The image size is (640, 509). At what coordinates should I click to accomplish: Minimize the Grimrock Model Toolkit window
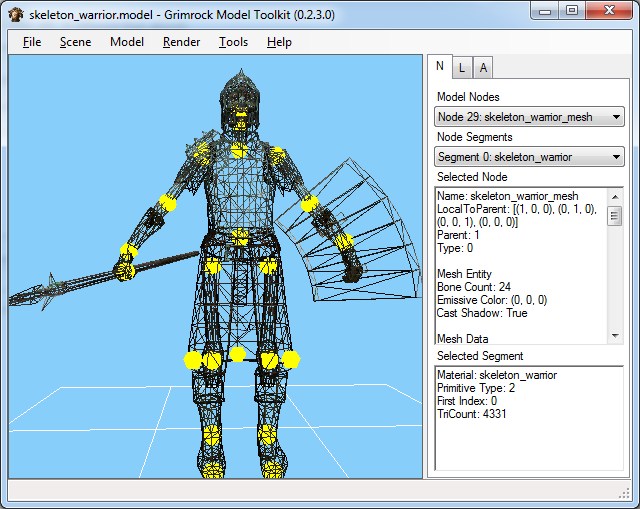click(x=545, y=11)
